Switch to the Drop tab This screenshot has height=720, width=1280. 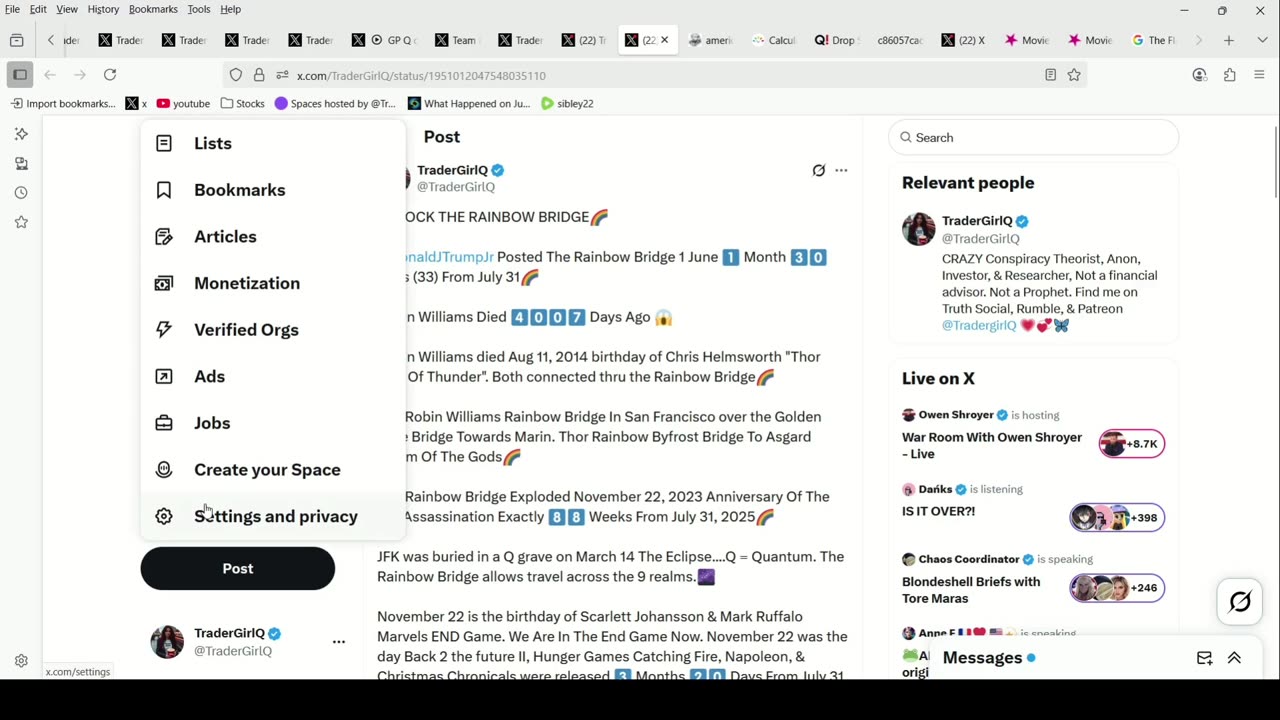pyautogui.click(x=836, y=40)
